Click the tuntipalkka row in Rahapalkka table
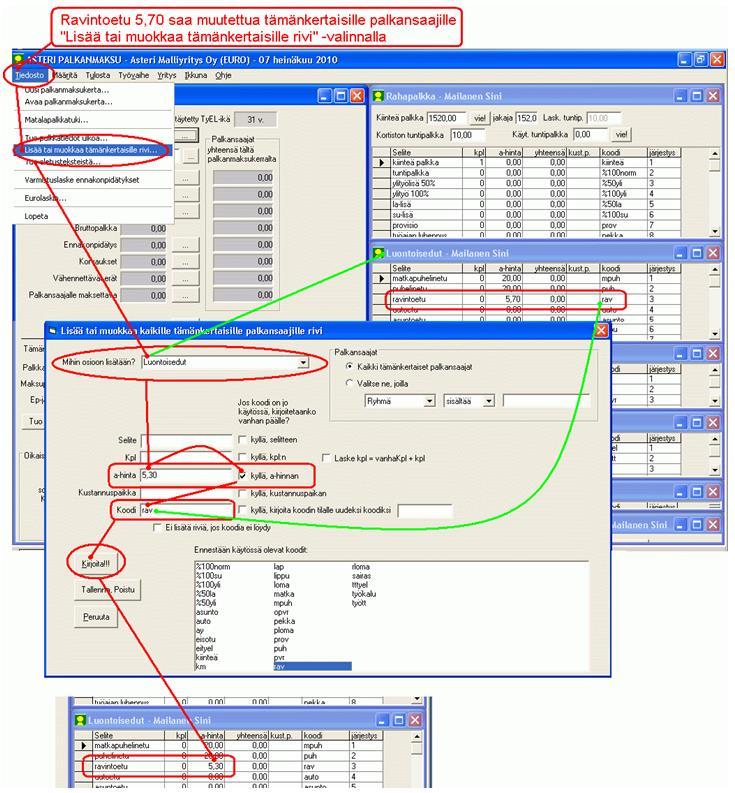Image resolution: width=735 pixels, height=793 pixels. (x=526, y=173)
